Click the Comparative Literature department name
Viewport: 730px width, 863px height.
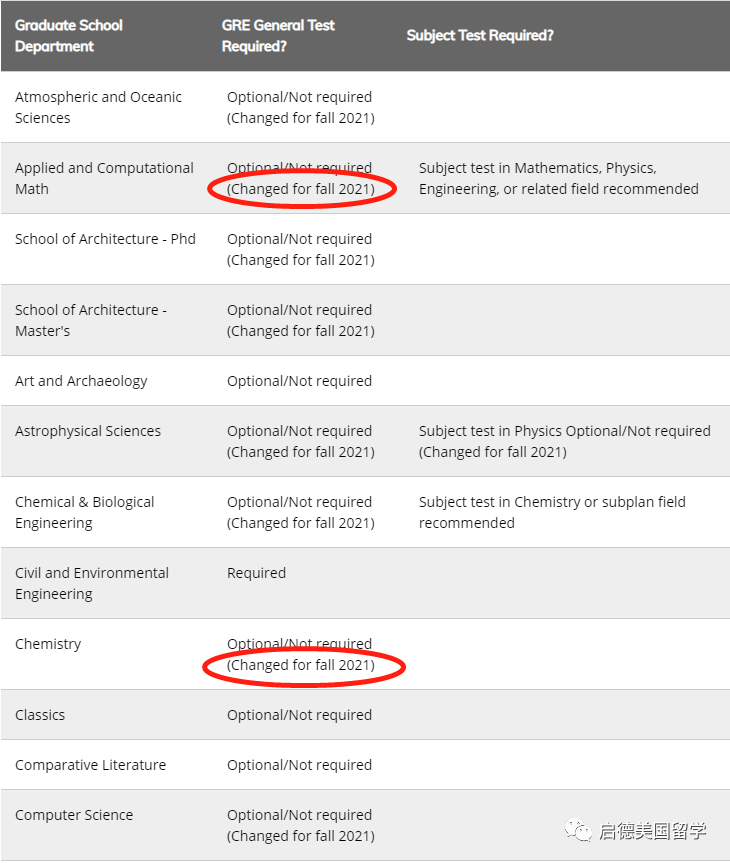[x=91, y=765]
